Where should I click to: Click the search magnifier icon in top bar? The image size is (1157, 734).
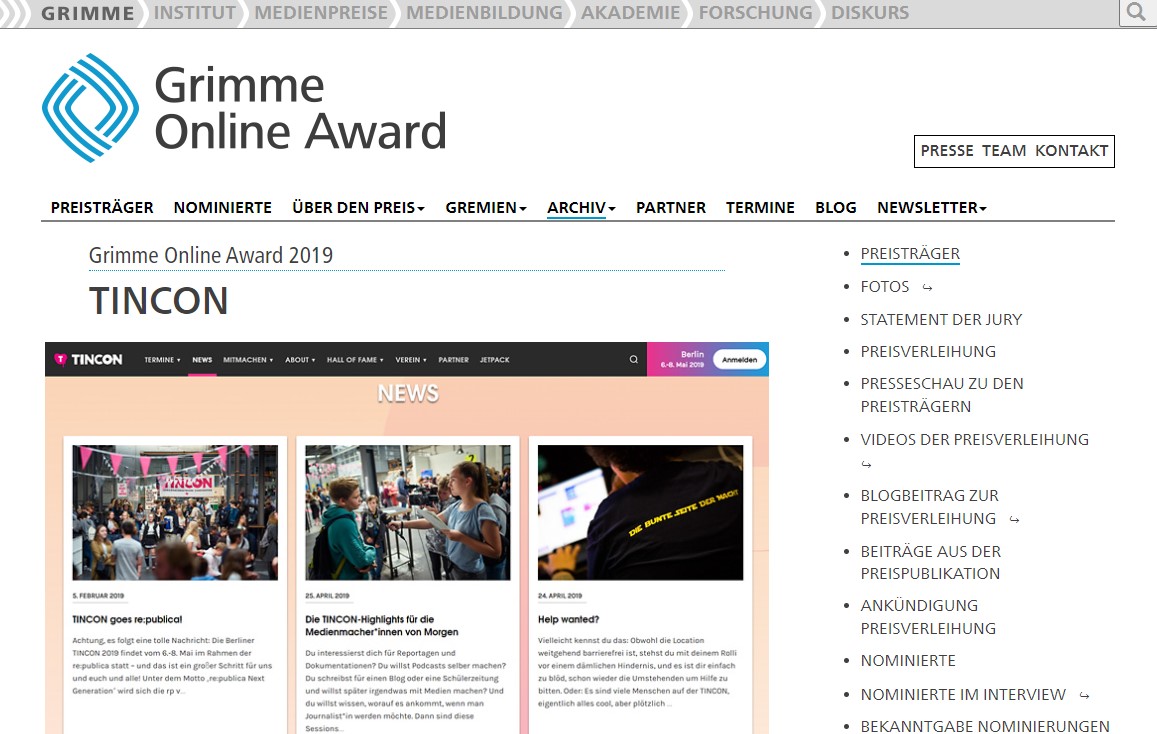click(1137, 13)
